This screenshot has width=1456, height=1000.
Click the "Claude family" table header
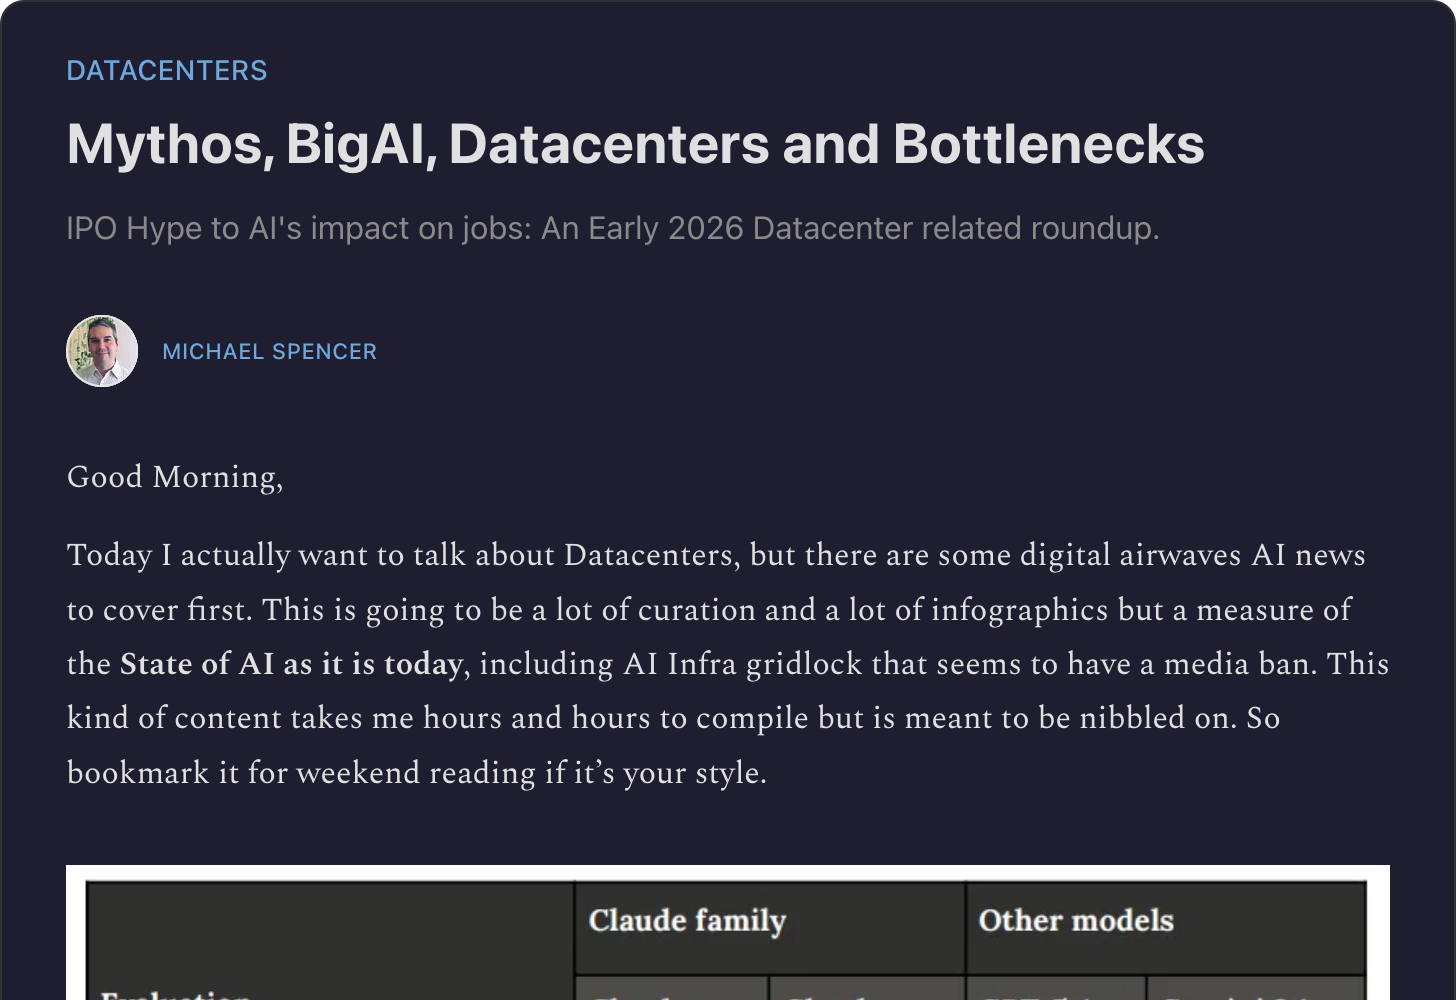[x=688, y=921]
